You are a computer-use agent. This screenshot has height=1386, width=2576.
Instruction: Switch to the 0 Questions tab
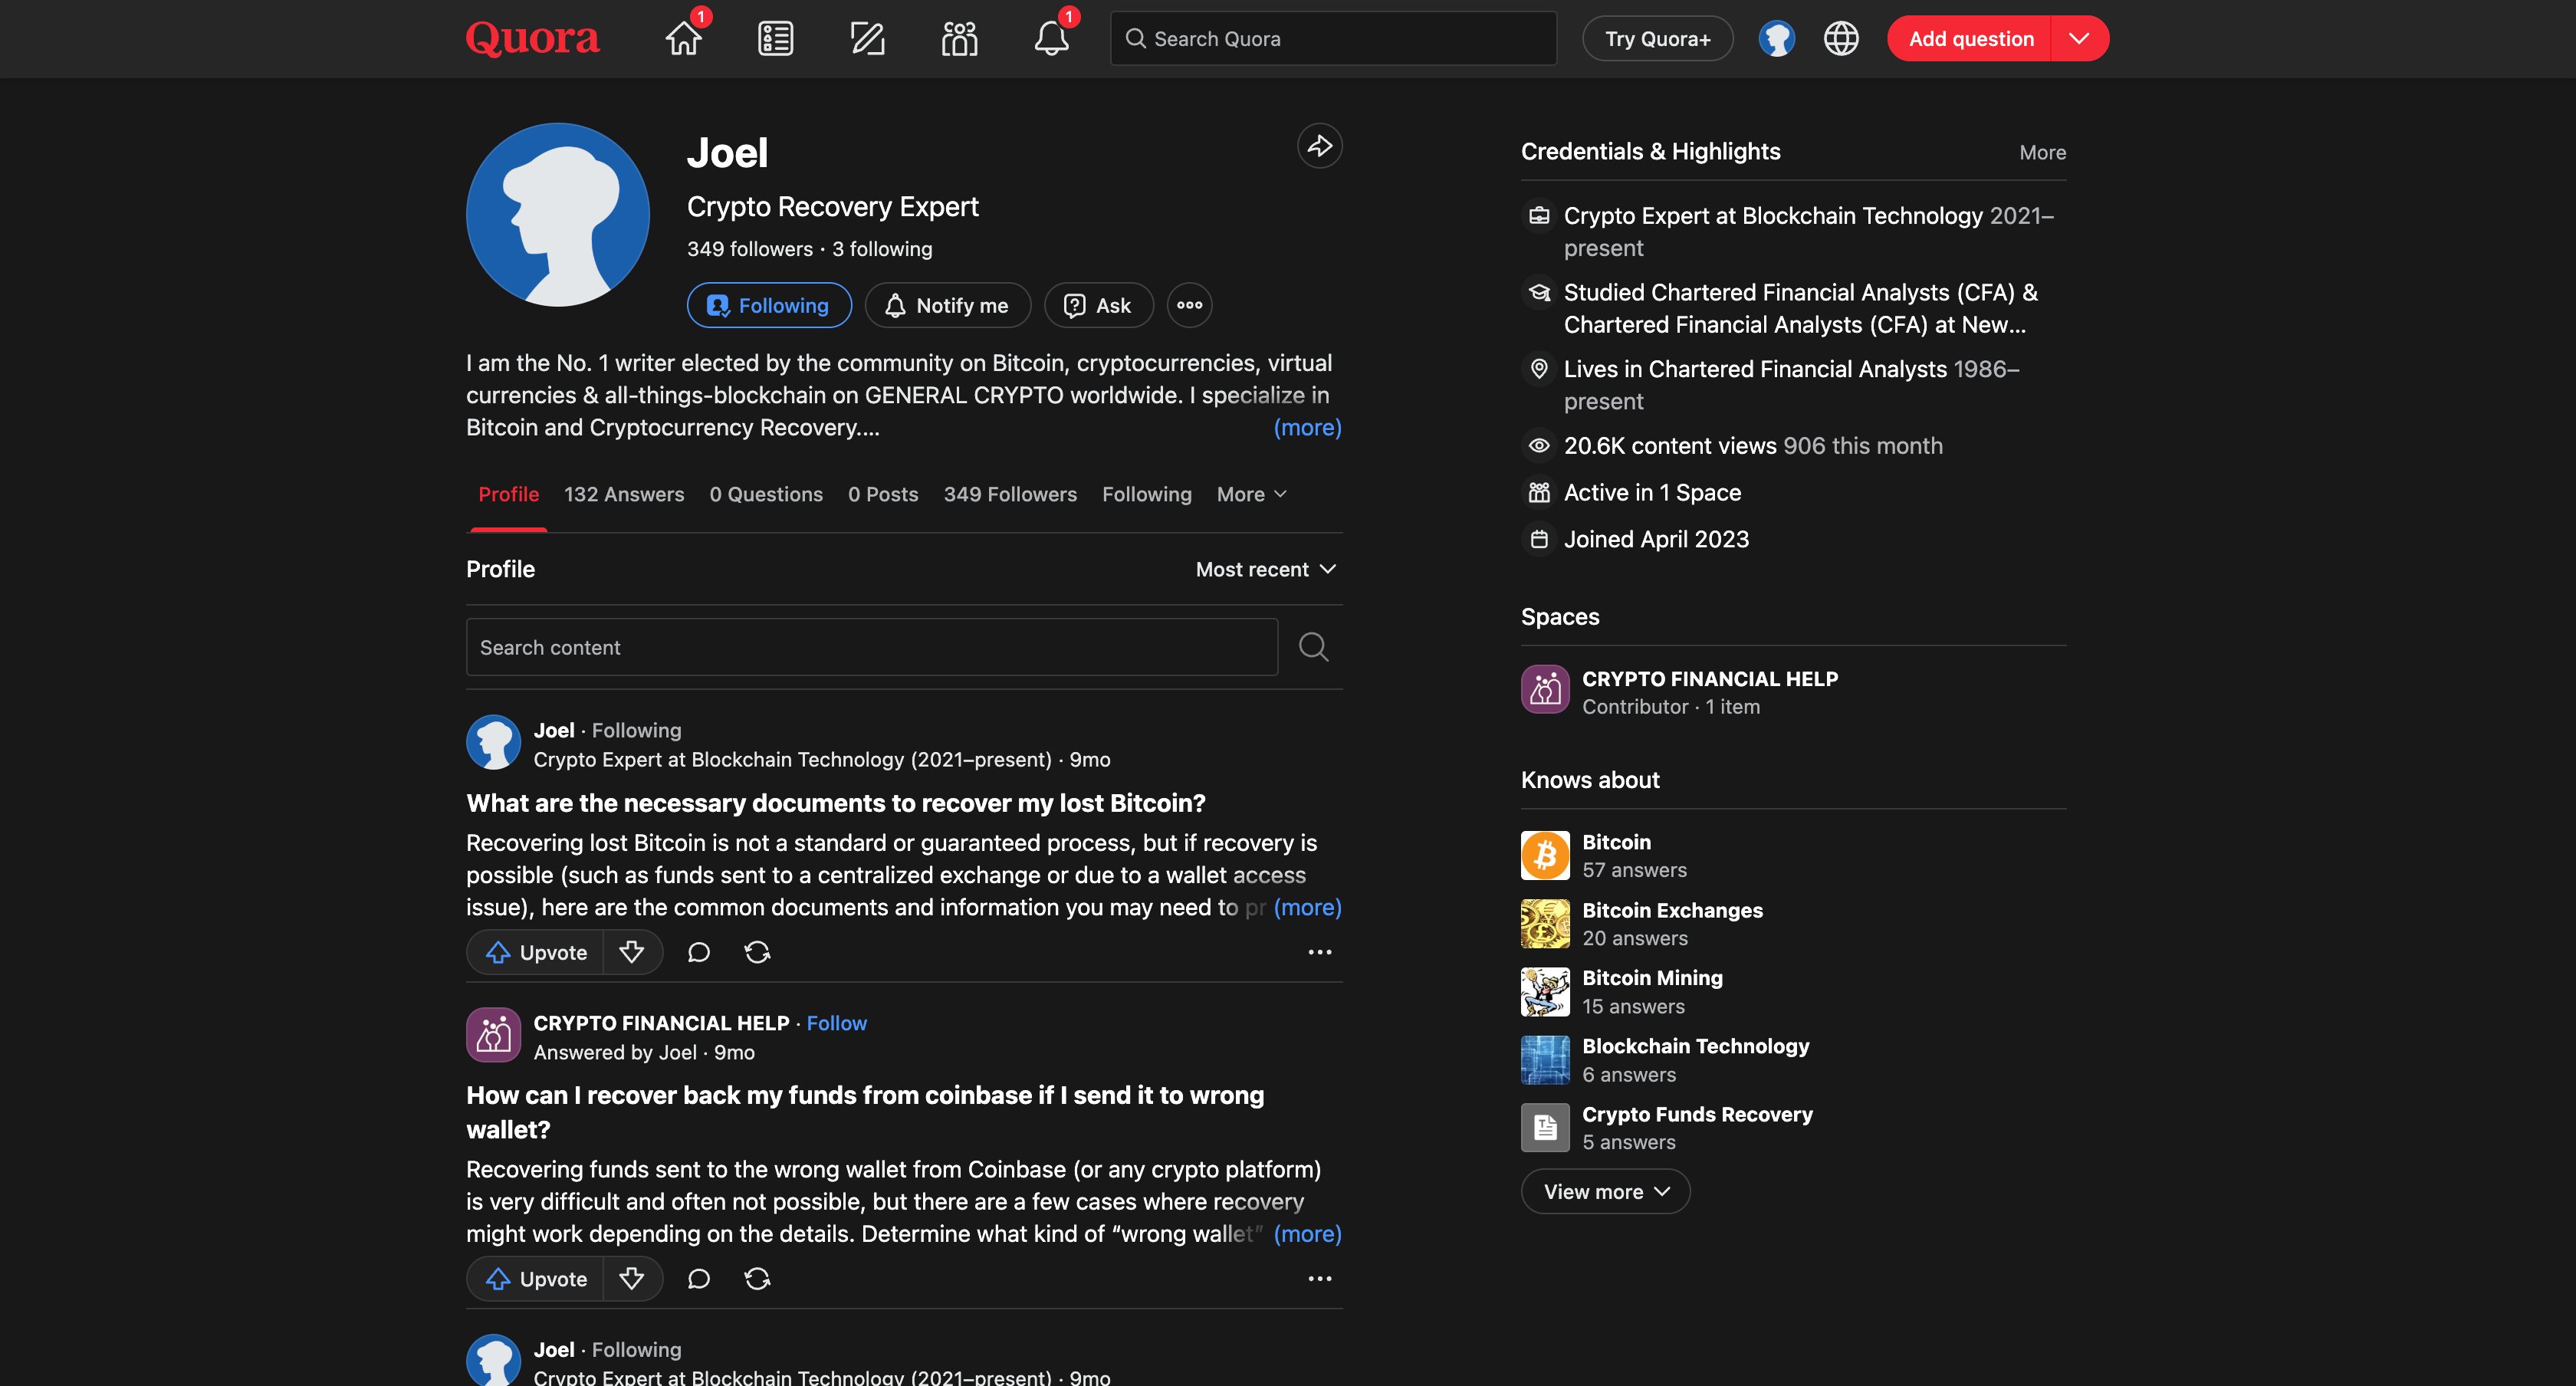[766, 494]
